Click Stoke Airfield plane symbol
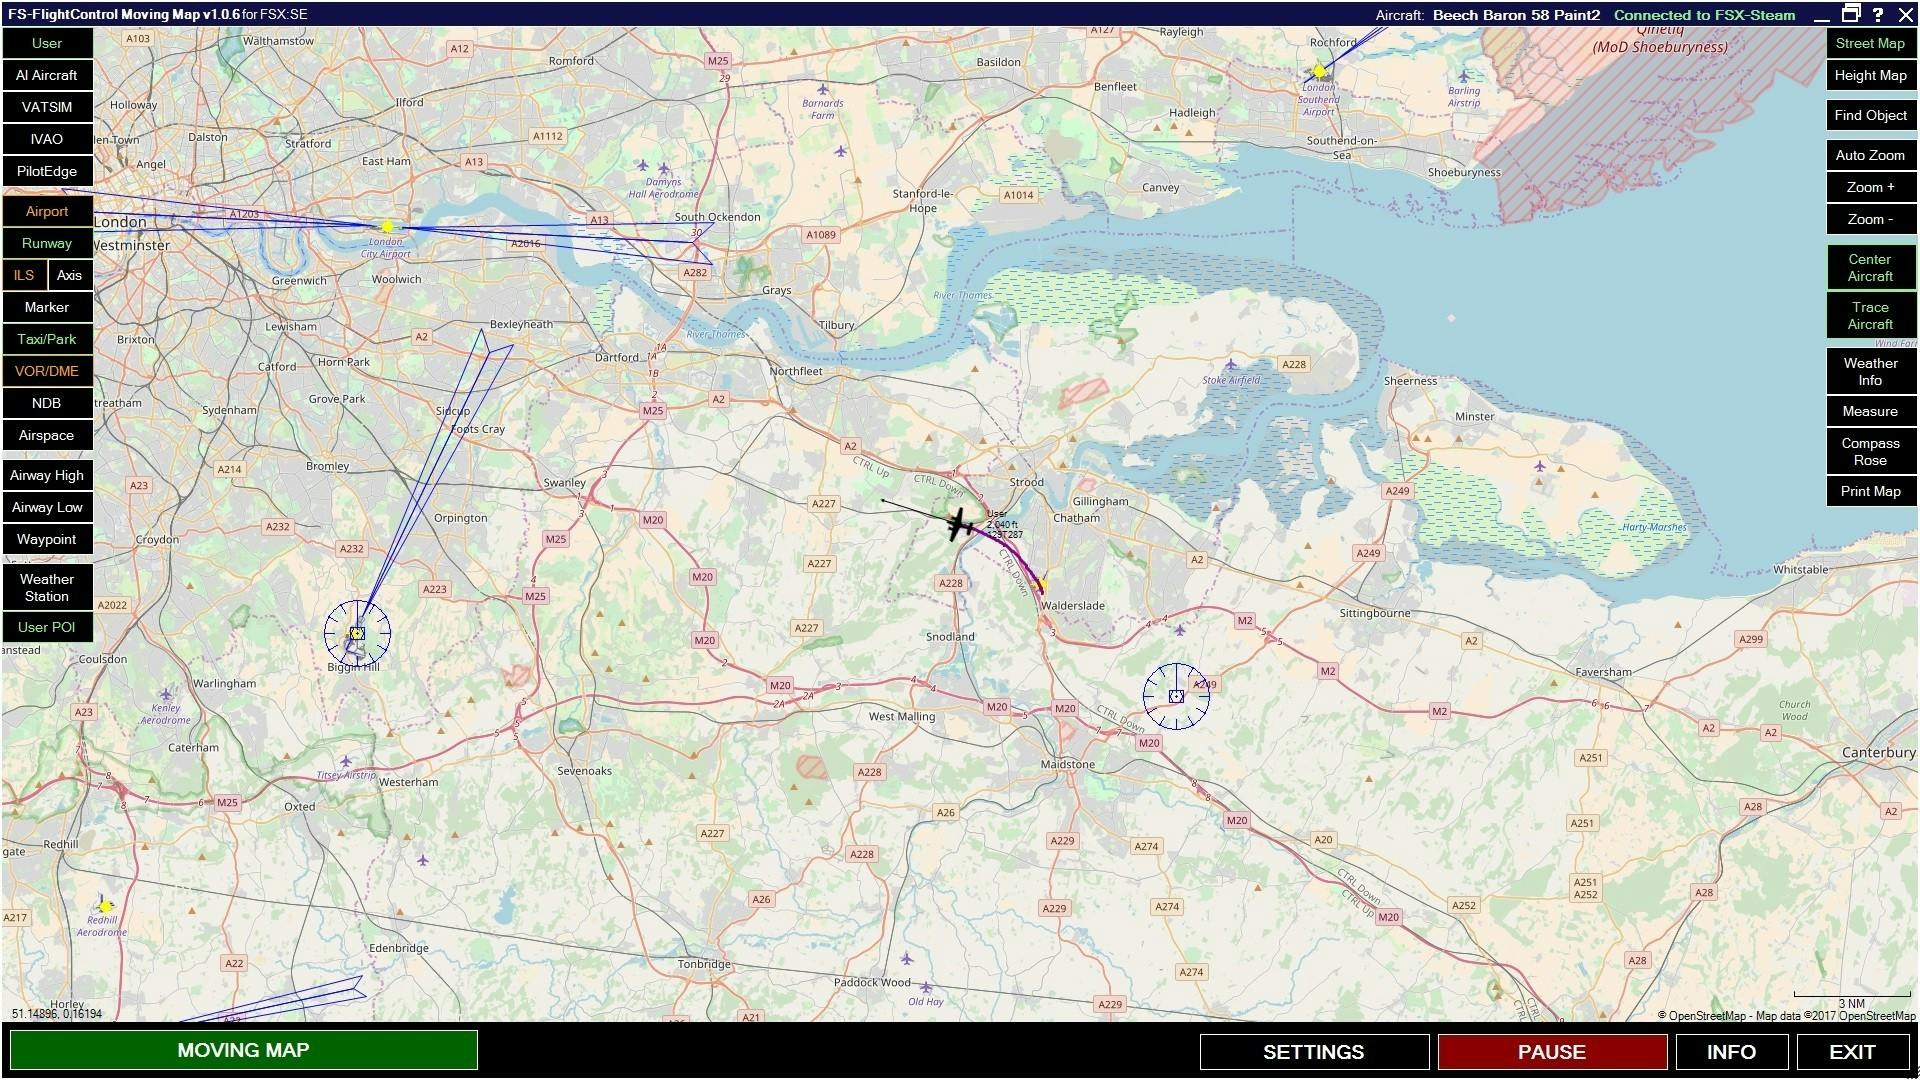 coord(1230,364)
